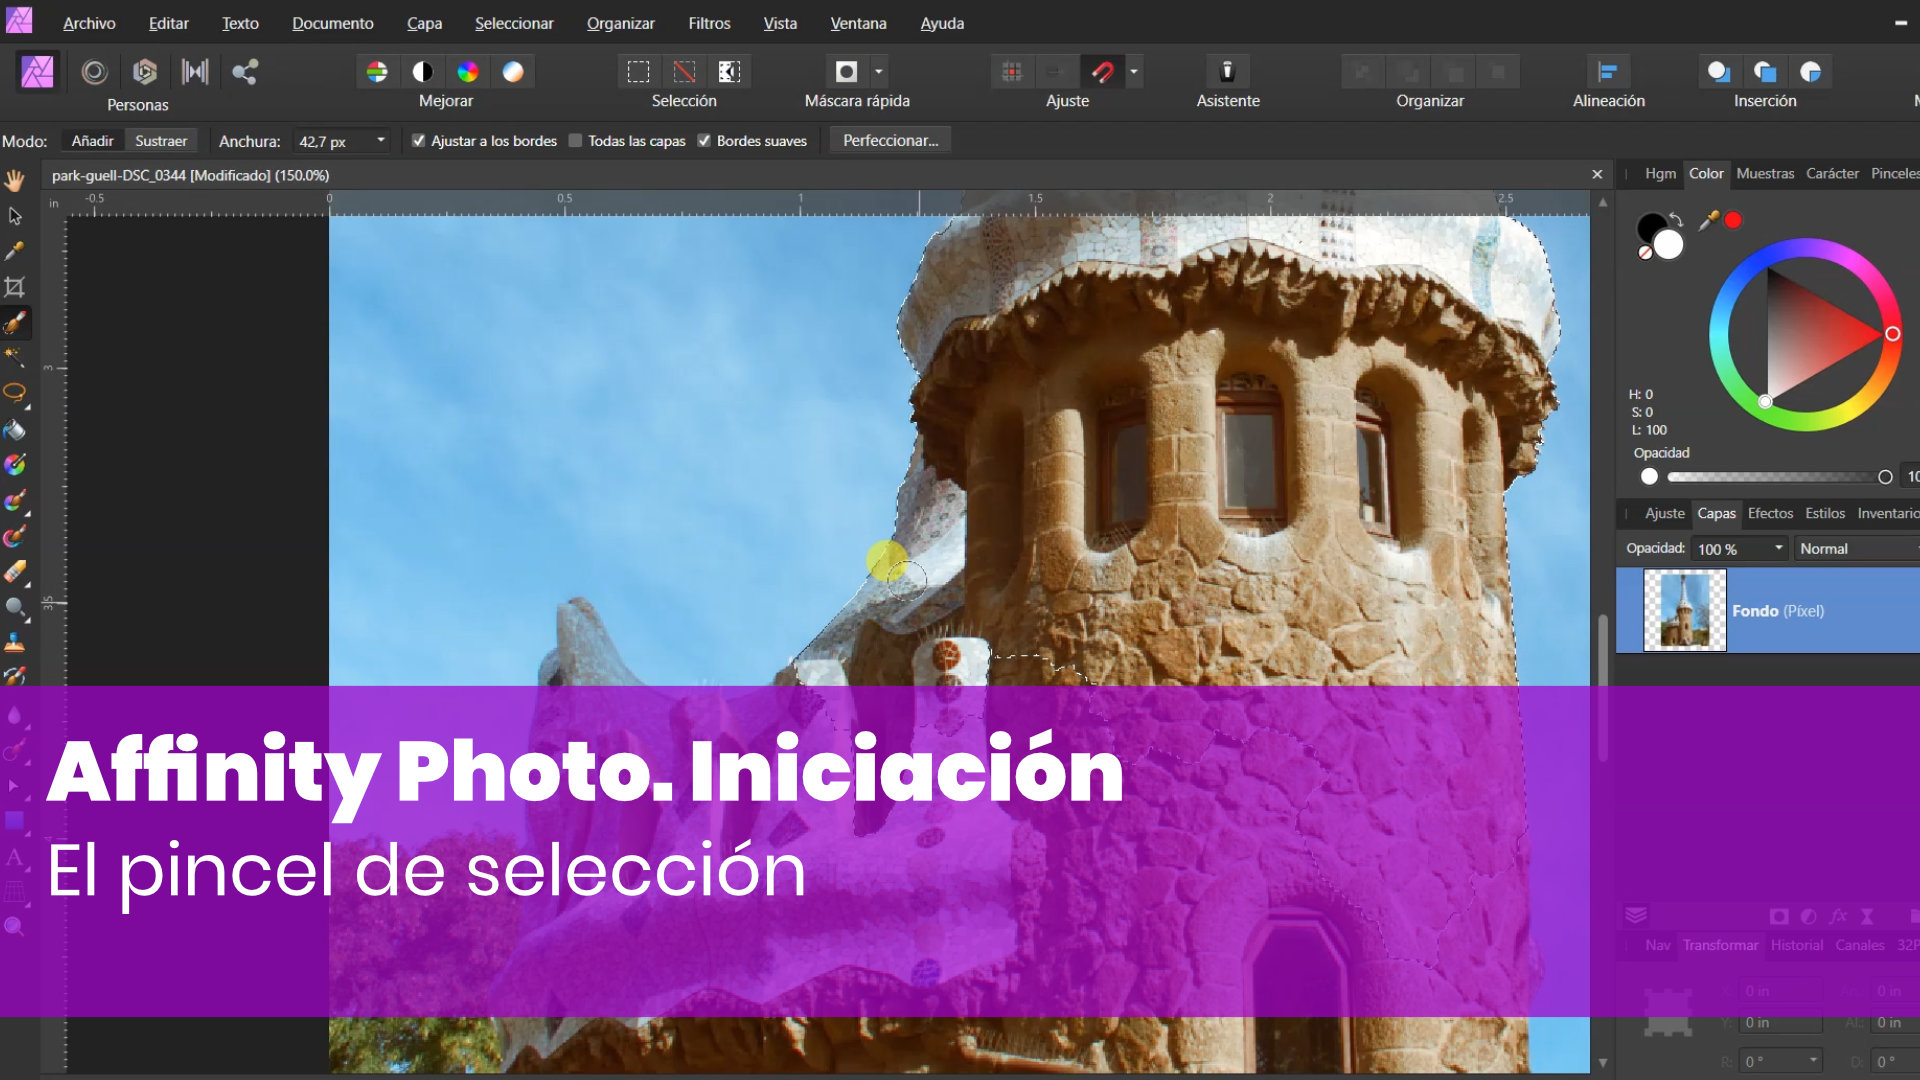Open layer Opacidad percentage dropdown
Viewport: 1920px width, 1080px height.
[x=1779, y=548]
